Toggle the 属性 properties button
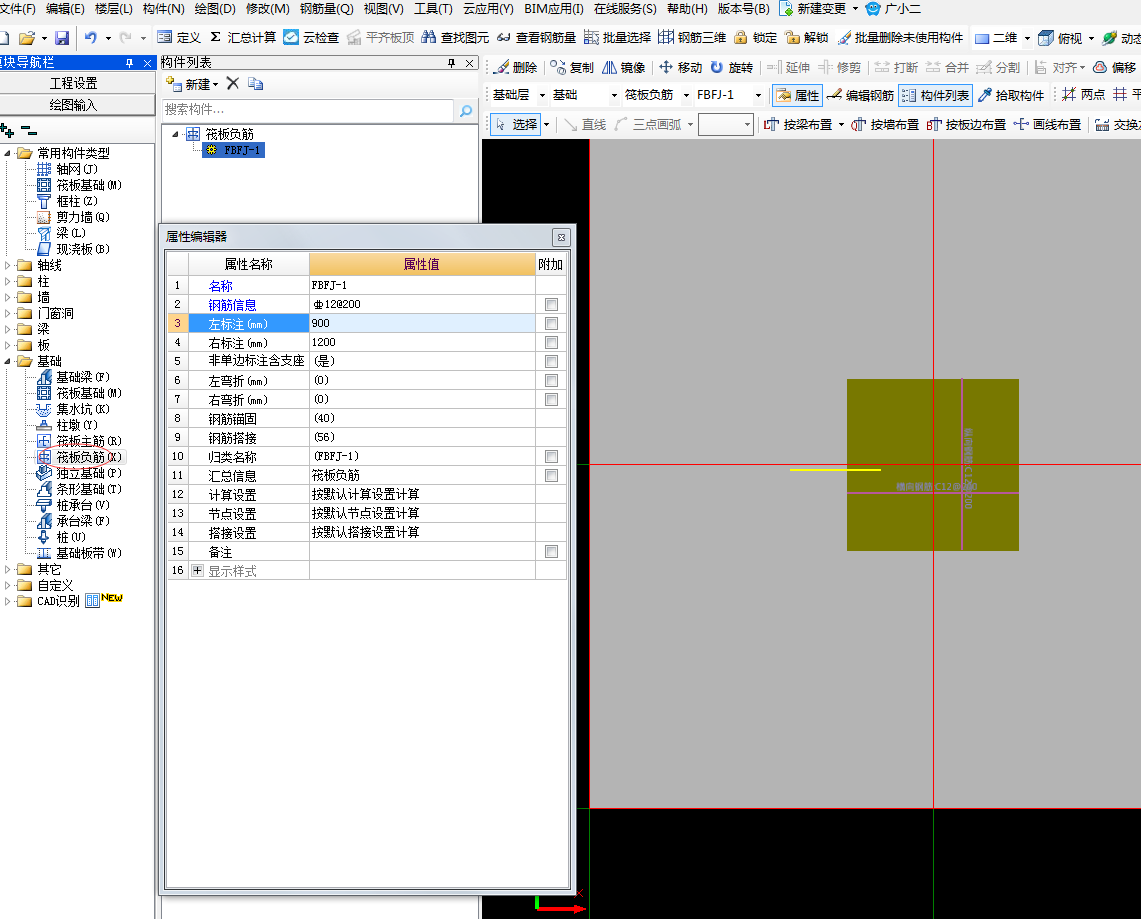The height and width of the screenshot is (919, 1141). point(798,95)
